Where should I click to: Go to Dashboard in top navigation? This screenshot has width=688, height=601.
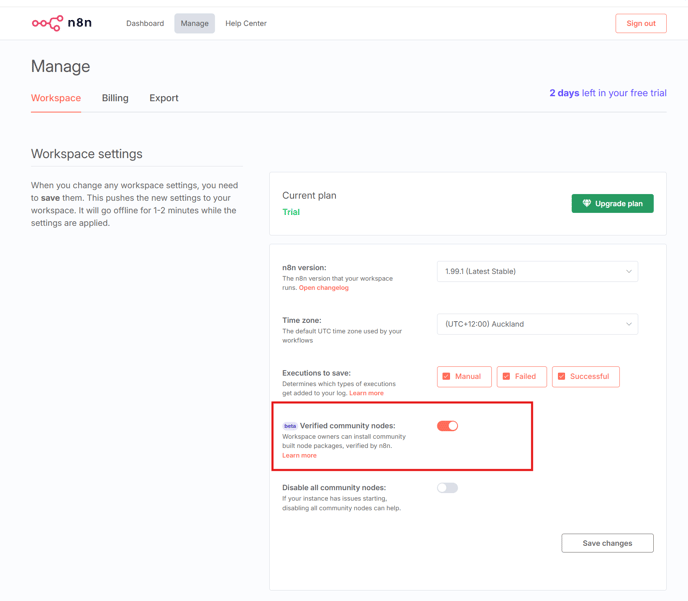(145, 23)
